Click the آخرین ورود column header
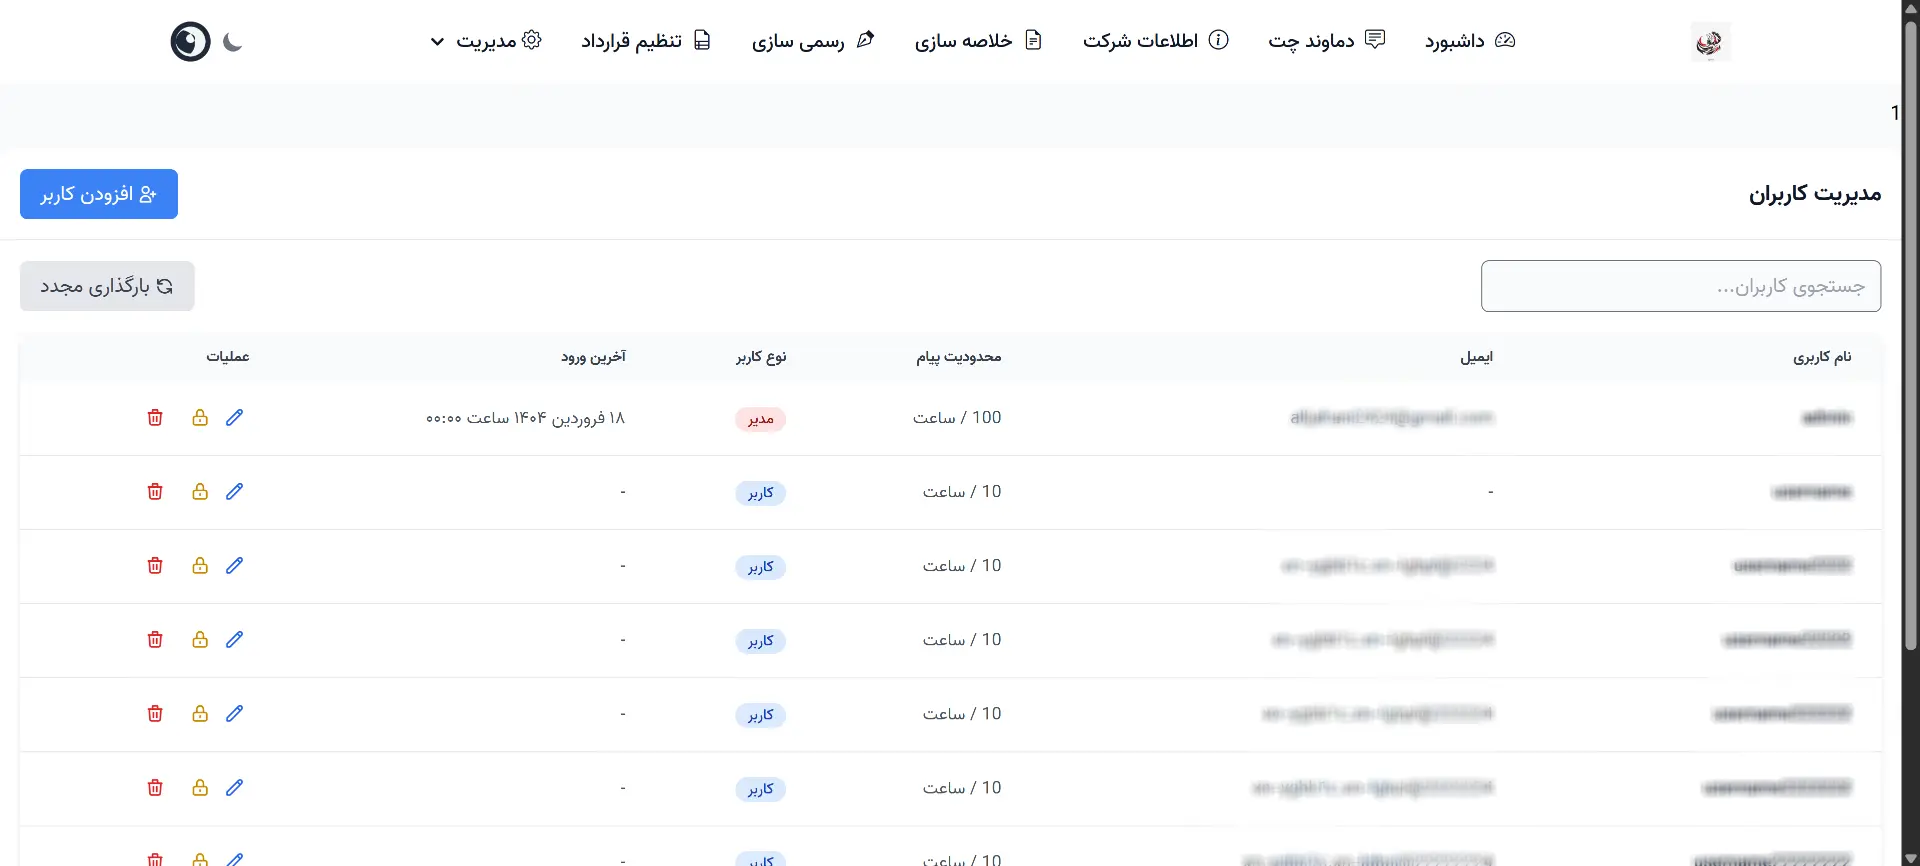This screenshot has height=866, width=1920. pyautogui.click(x=593, y=357)
